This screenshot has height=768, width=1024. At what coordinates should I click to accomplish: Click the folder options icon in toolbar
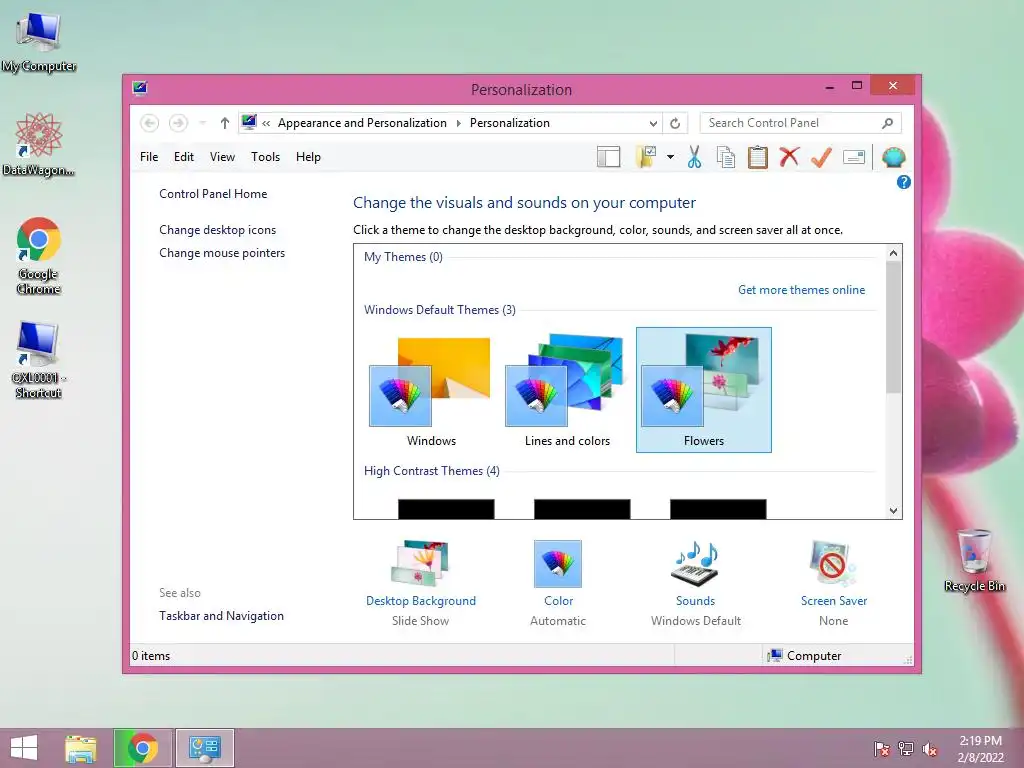[646, 157]
